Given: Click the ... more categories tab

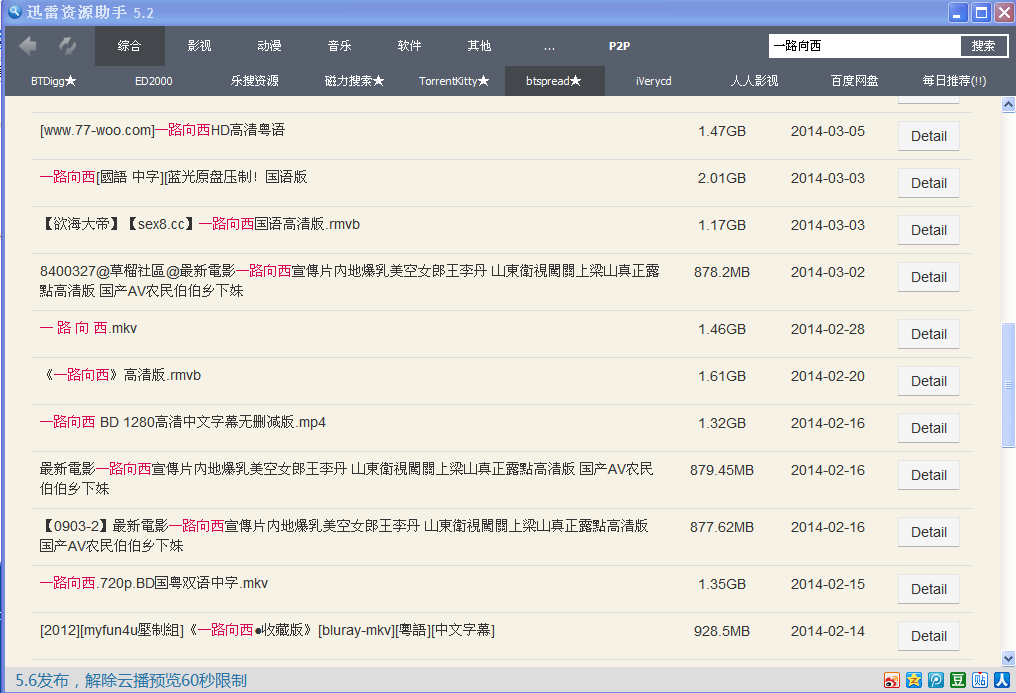Looking at the screenshot, I should coord(549,46).
